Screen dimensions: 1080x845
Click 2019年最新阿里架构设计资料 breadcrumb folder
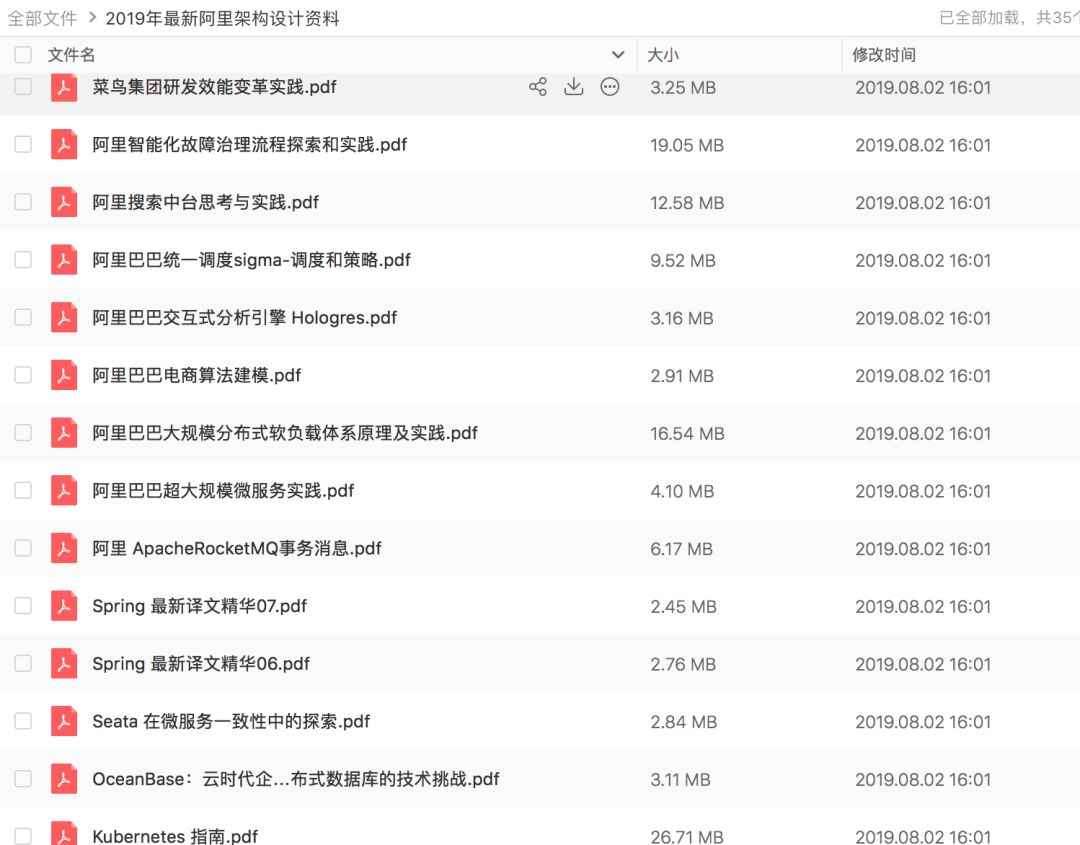pyautogui.click(x=222, y=18)
